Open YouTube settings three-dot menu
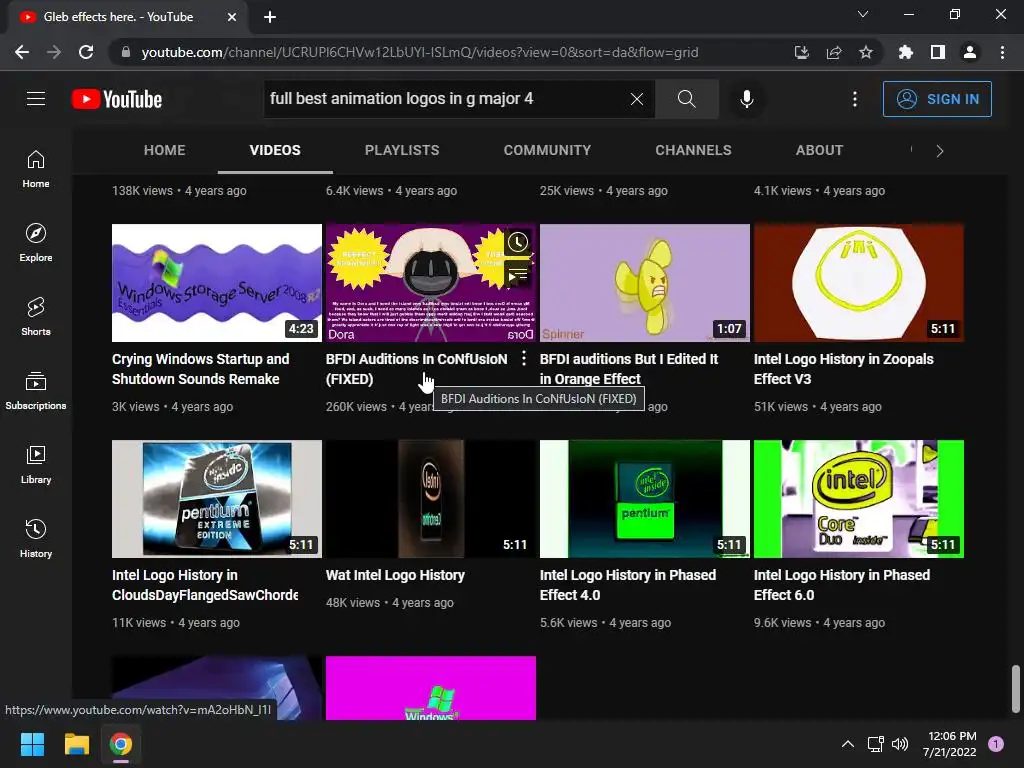This screenshot has width=1024, height=768. (x=854, y=99)
